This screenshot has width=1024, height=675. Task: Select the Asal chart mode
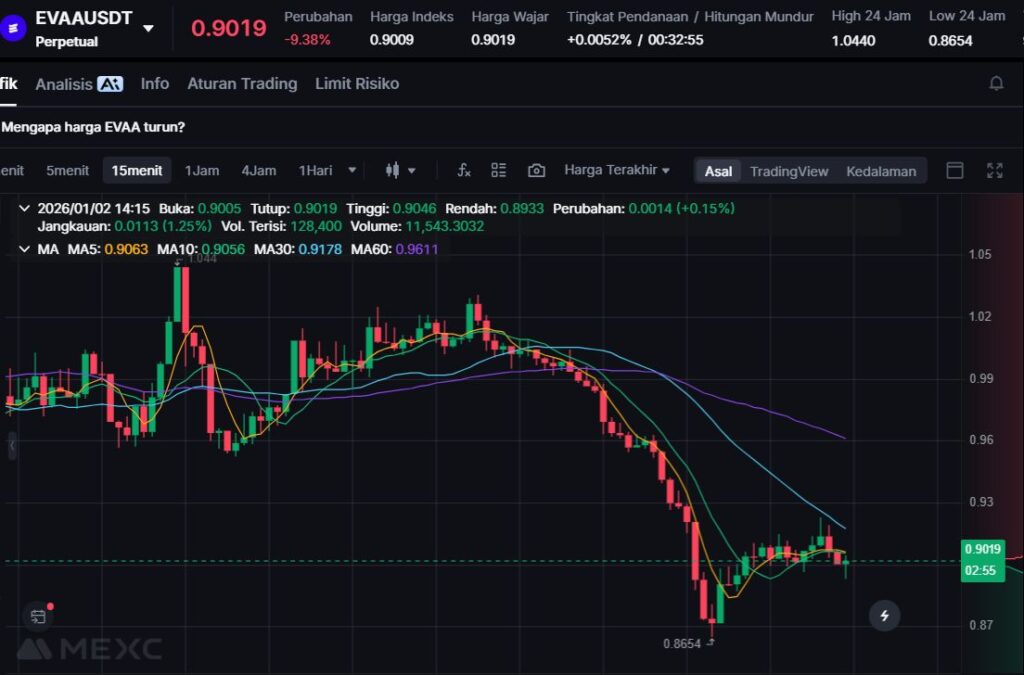[x=718, y=171]
